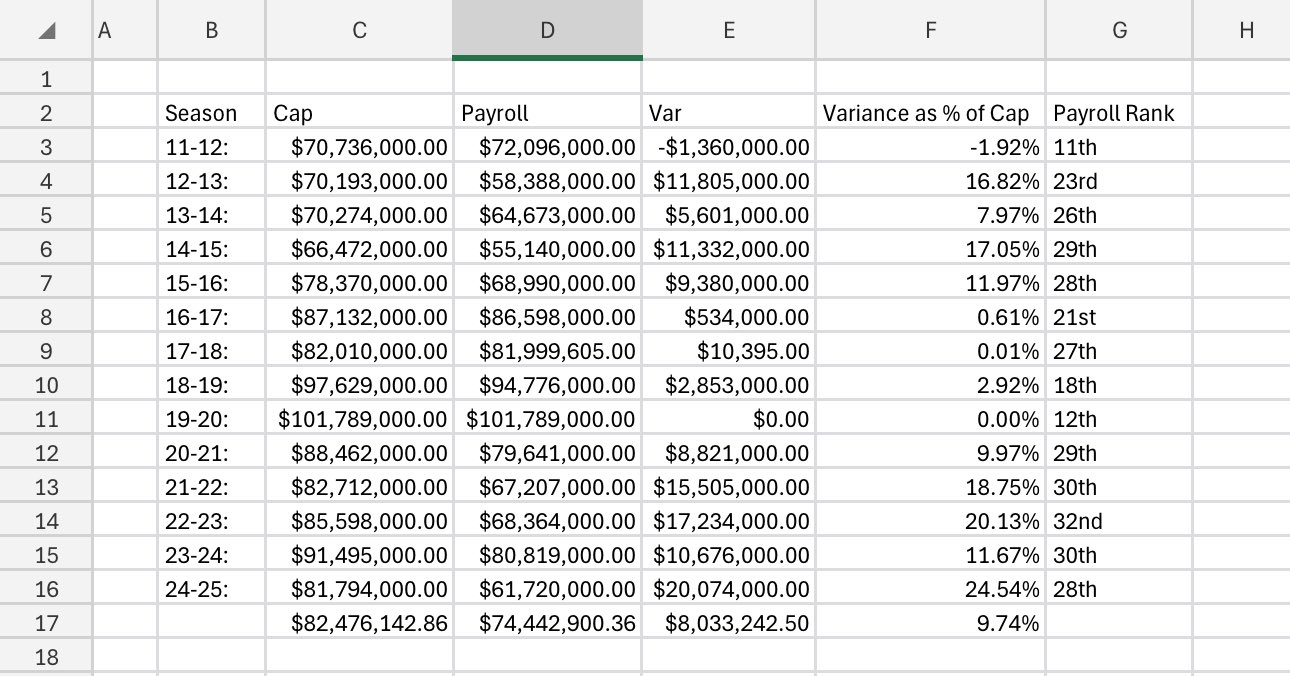Select the highlighted column D header
The image size is (1290, 676).
(x=547, y=30)
